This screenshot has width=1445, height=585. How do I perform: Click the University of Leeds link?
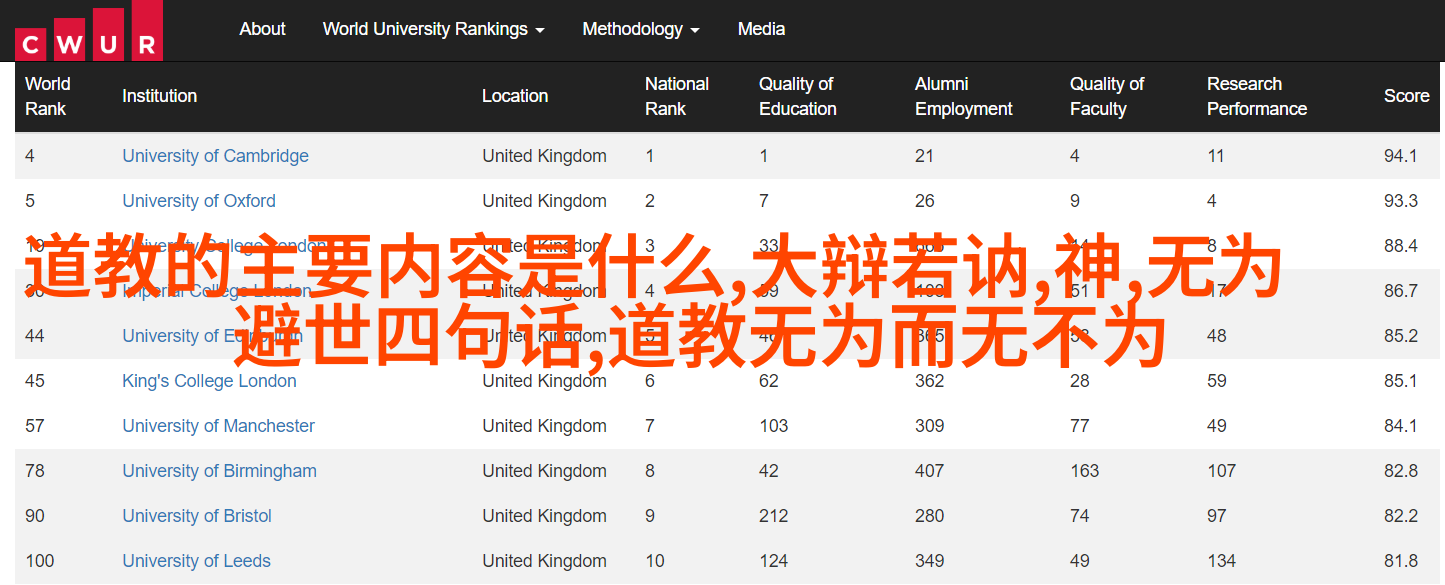tap(196, 561)
